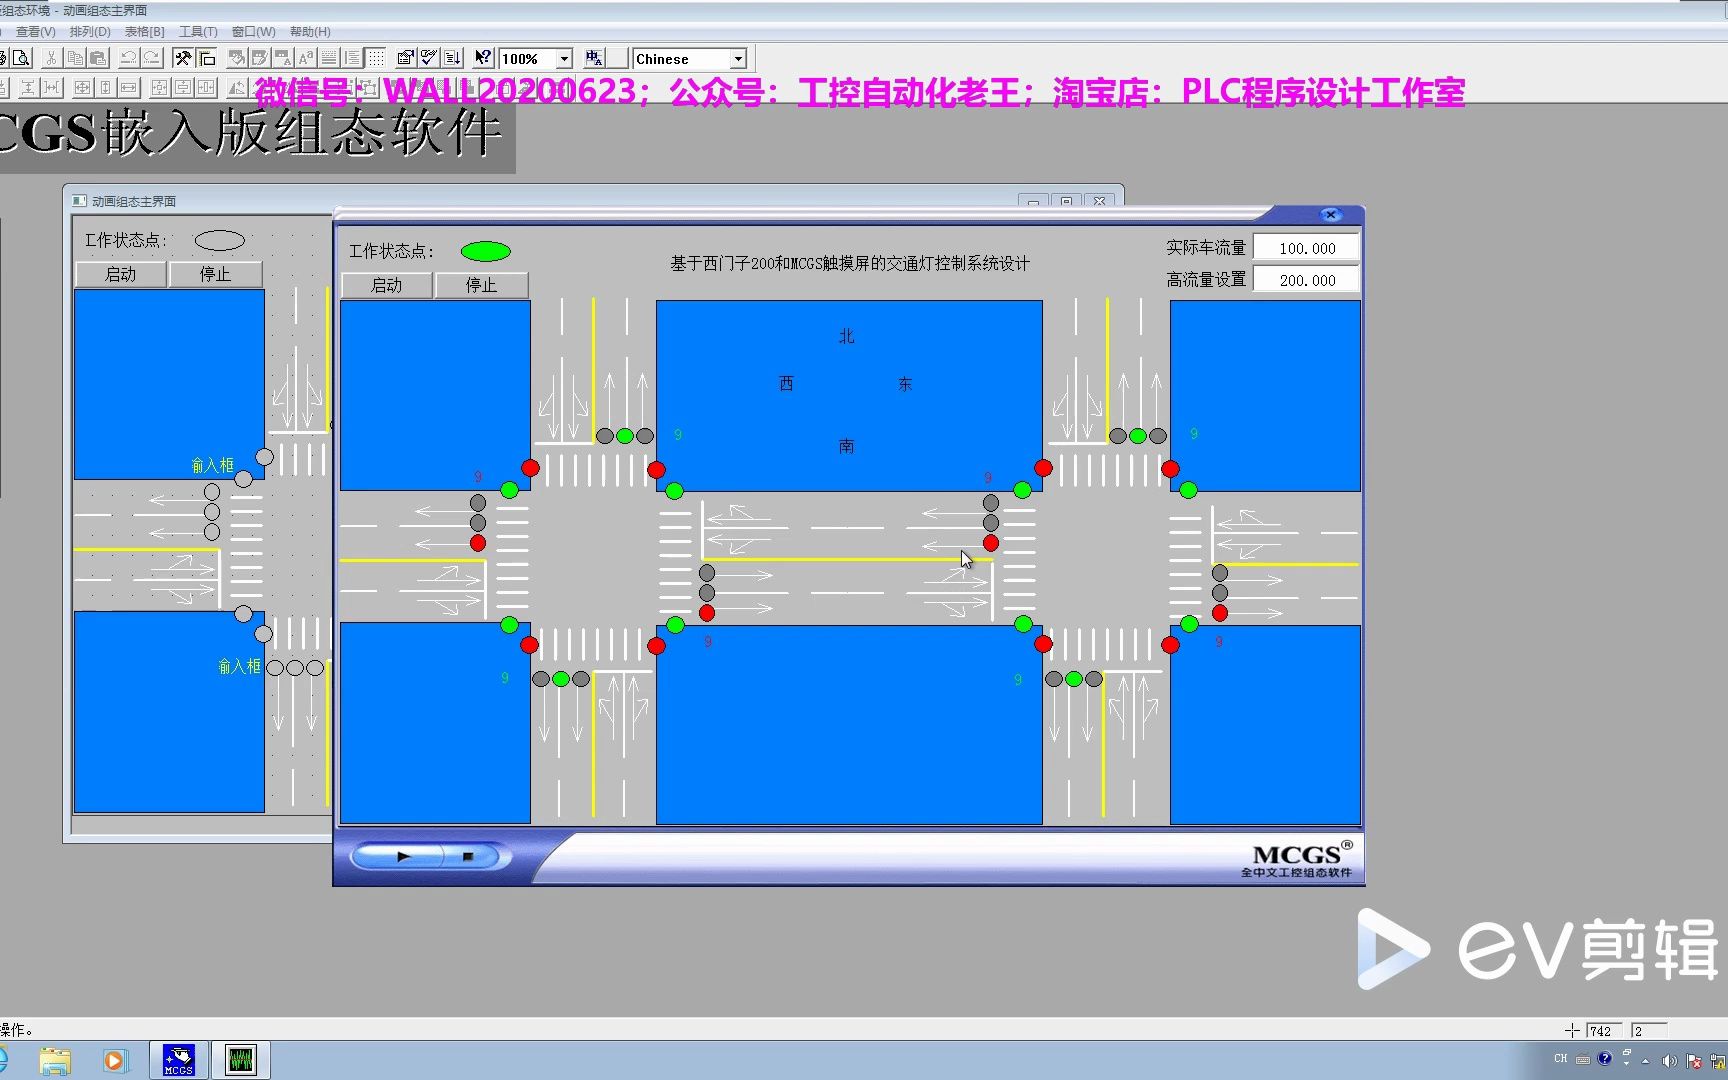Click the upper 输入框 label in background window

(x=213, y=466)
